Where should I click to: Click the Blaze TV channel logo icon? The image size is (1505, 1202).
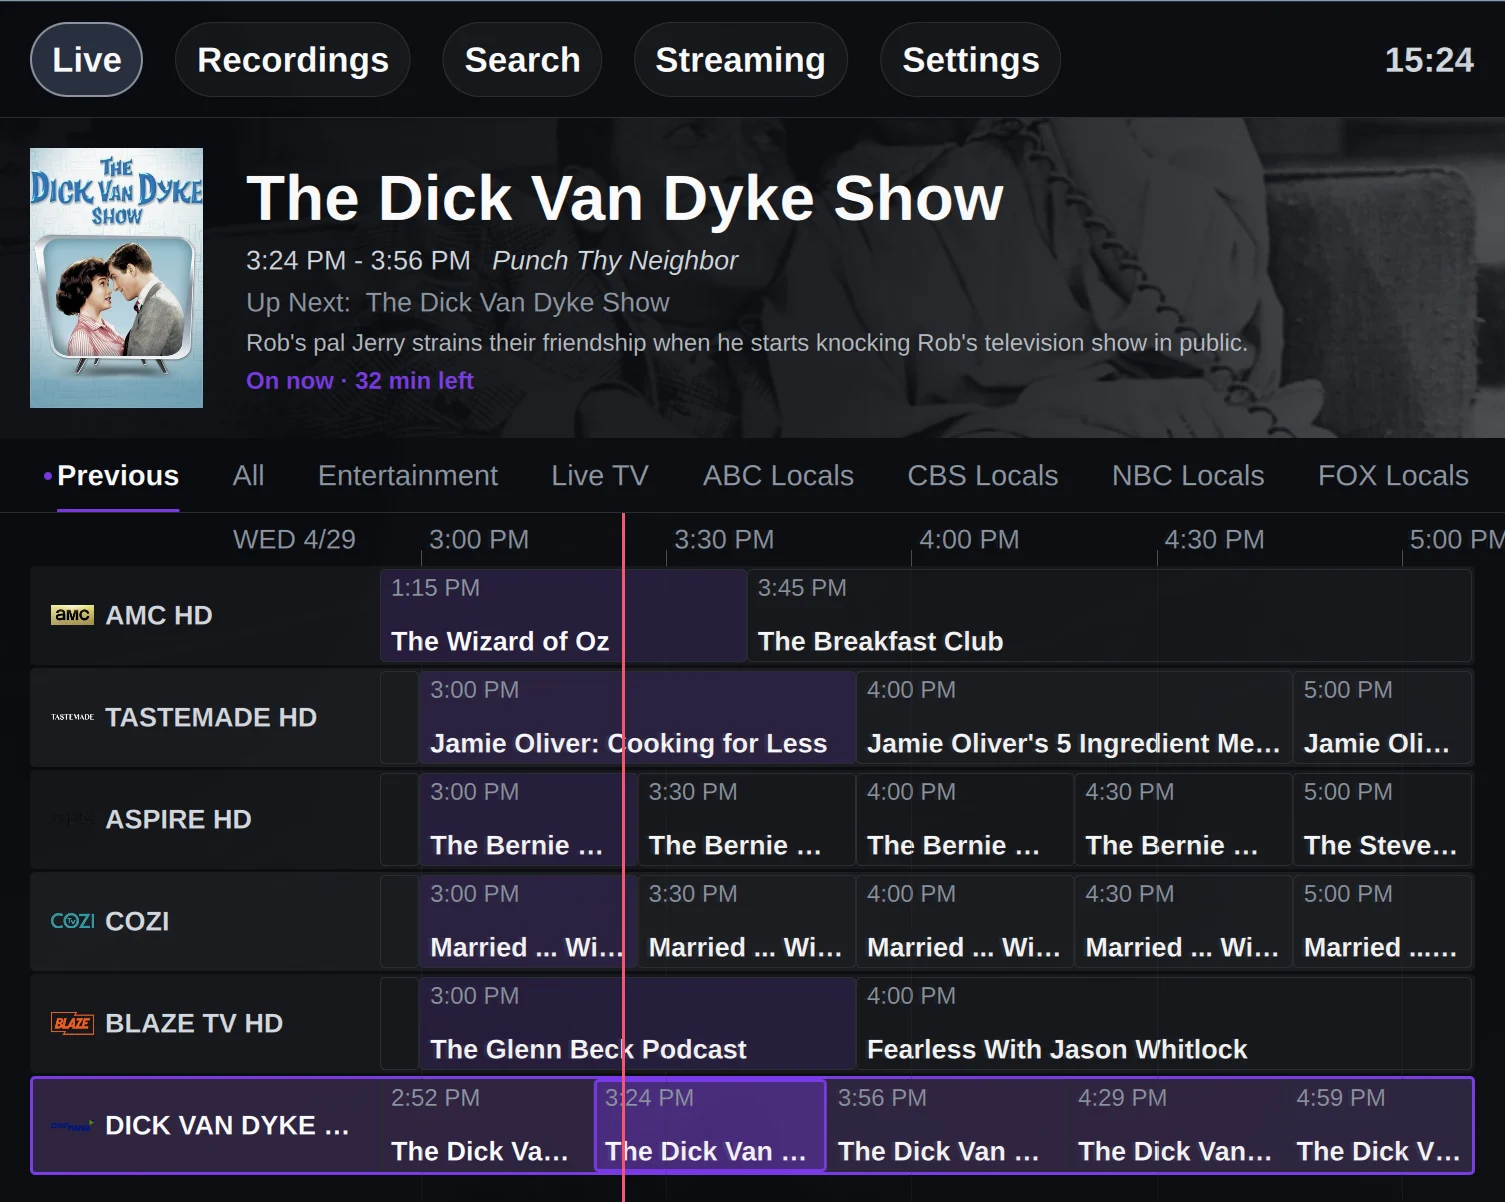(x=72, y=1023)
